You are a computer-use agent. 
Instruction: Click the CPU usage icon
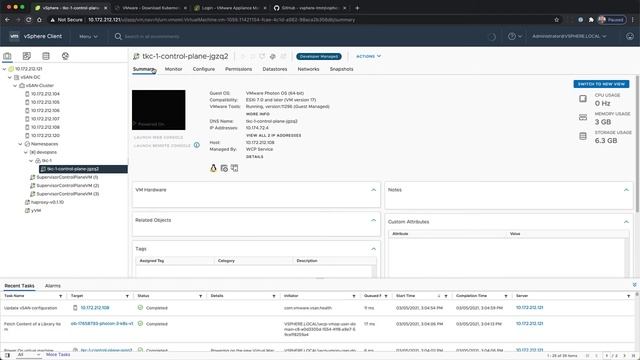pos(583,99)
